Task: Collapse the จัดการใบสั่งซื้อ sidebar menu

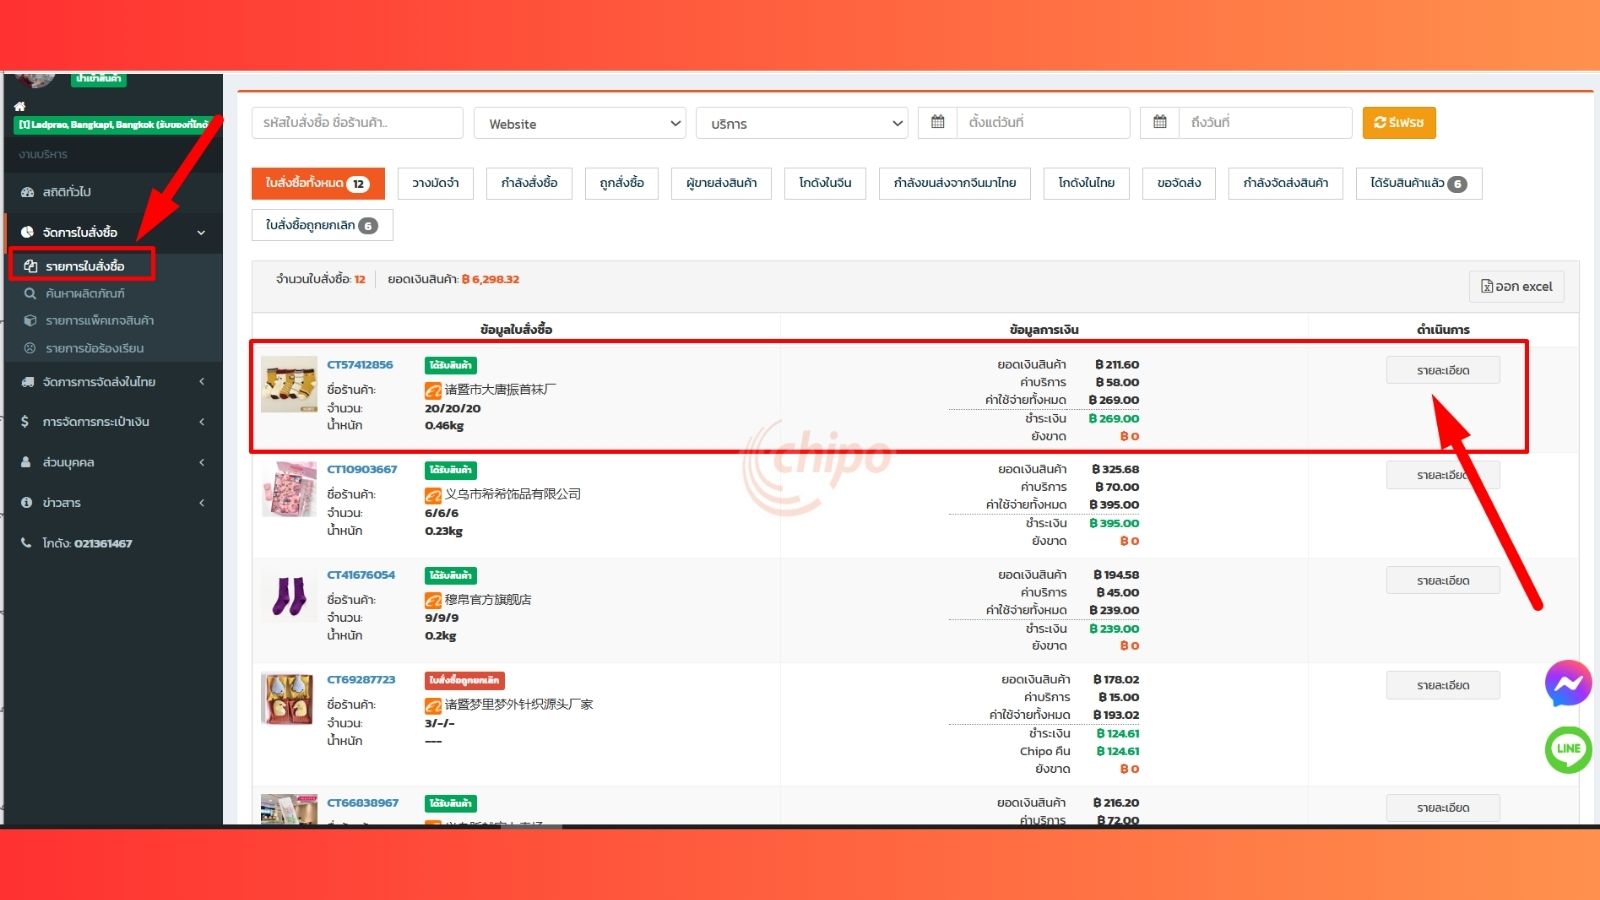Action: point(201,232)
